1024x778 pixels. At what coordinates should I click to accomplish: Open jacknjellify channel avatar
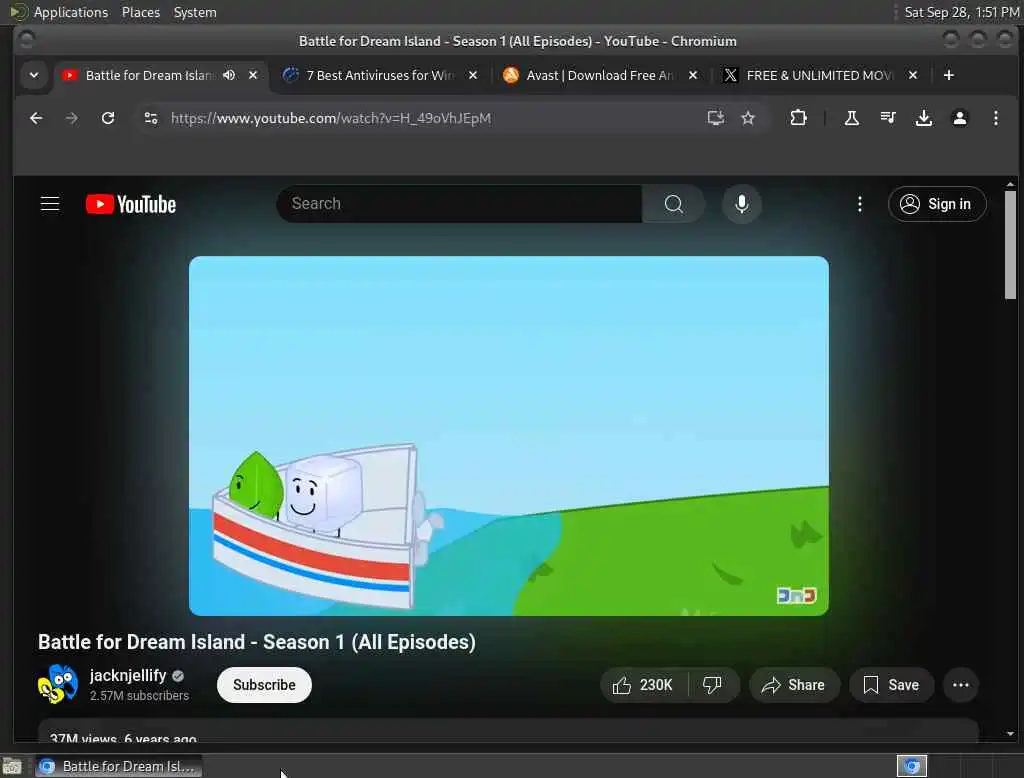pyautogui.click(x=57, y=685)
